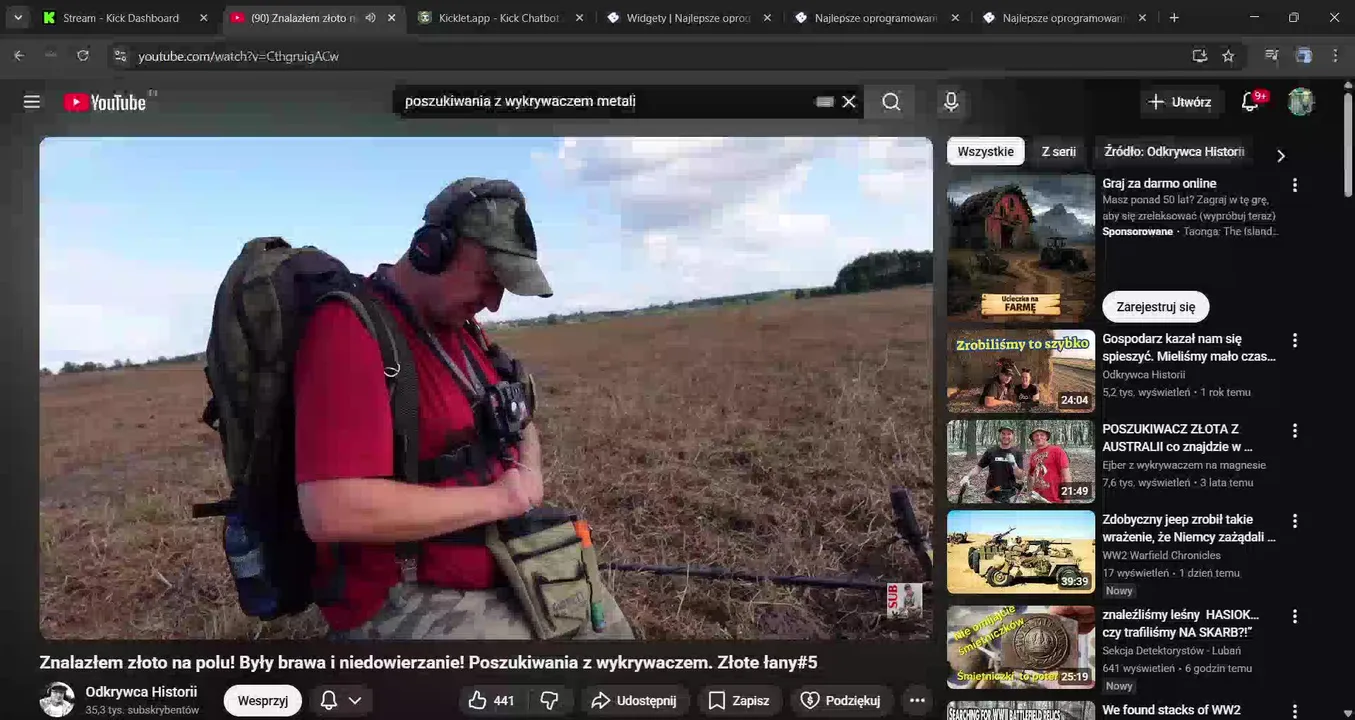Mute the tab audio speaker icon
The width and height of the screenshot is (1355, 720).
[370, 17]
